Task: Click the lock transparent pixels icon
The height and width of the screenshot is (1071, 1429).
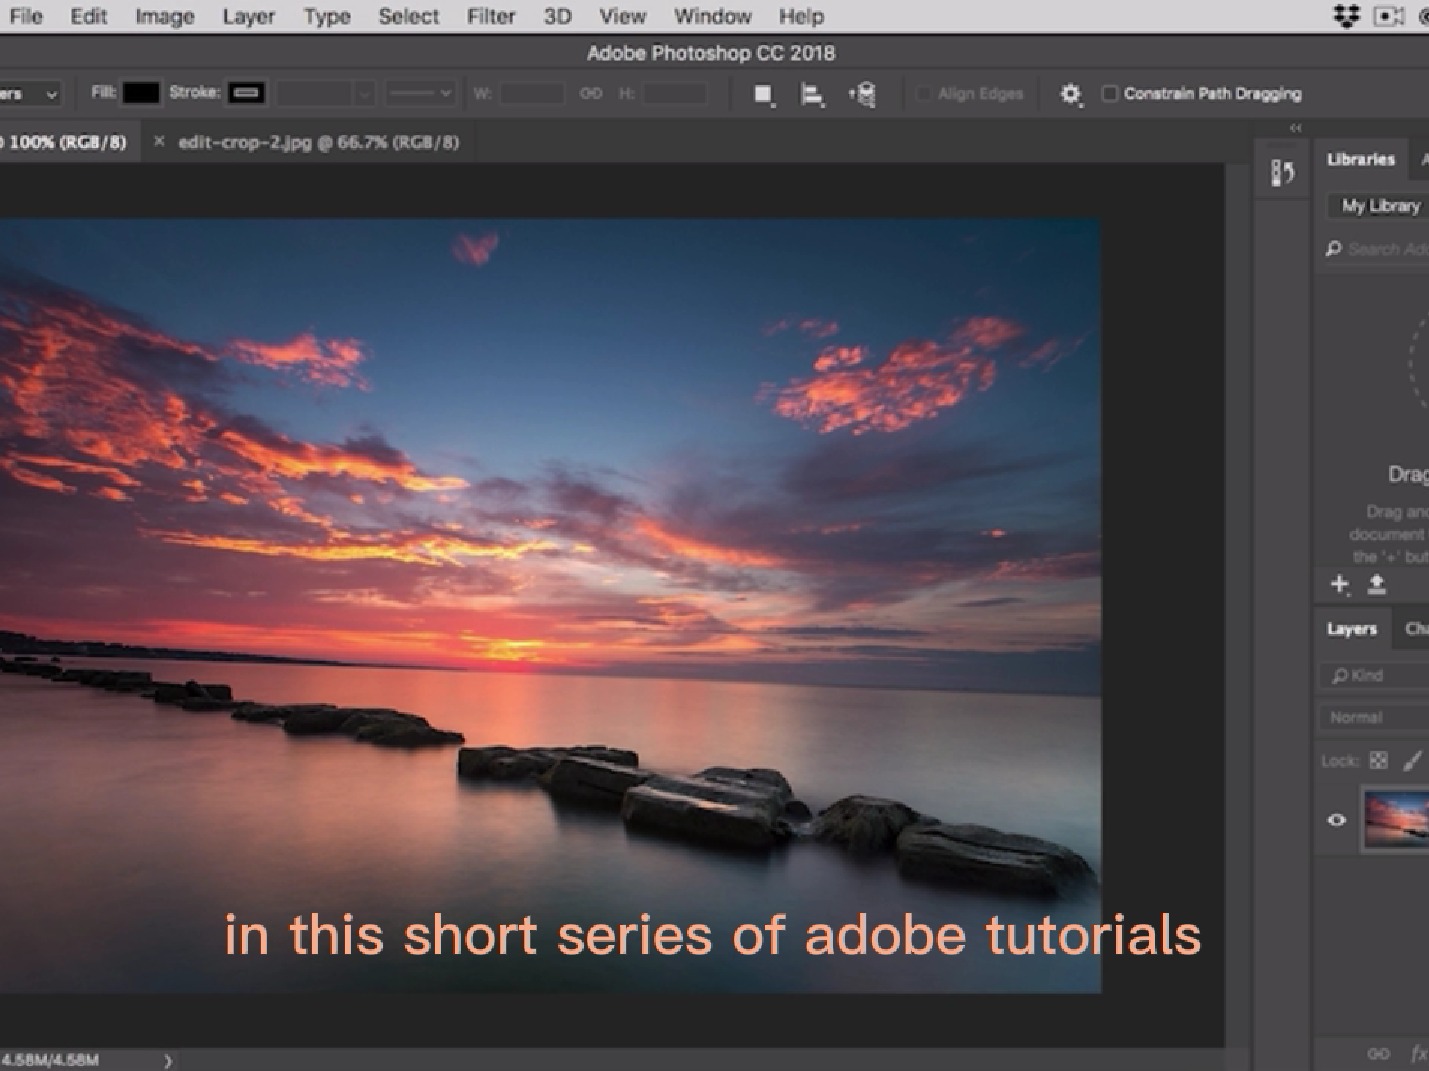Action: (x=1377, y=760)
